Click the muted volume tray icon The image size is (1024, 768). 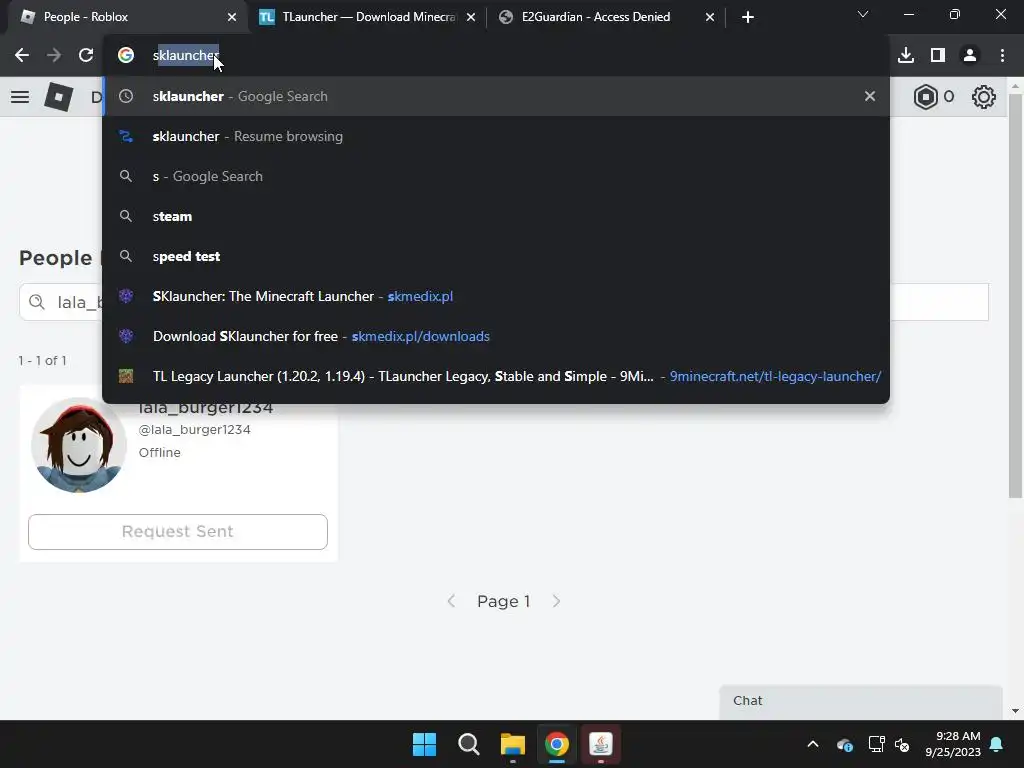point(902,744)
